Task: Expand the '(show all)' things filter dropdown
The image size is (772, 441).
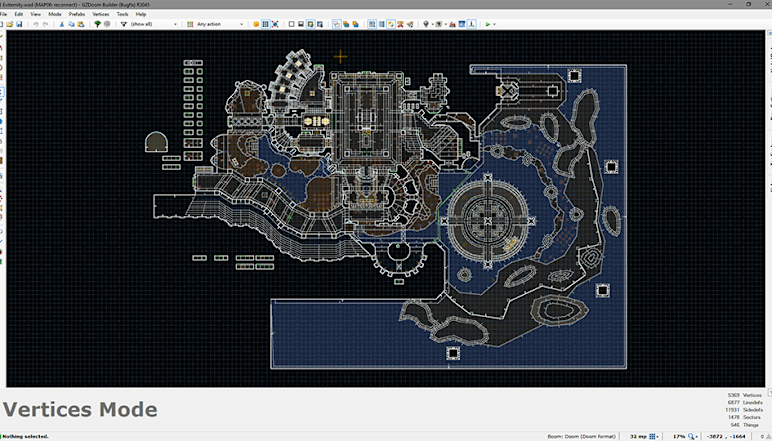Action: [x=175, y=24]
